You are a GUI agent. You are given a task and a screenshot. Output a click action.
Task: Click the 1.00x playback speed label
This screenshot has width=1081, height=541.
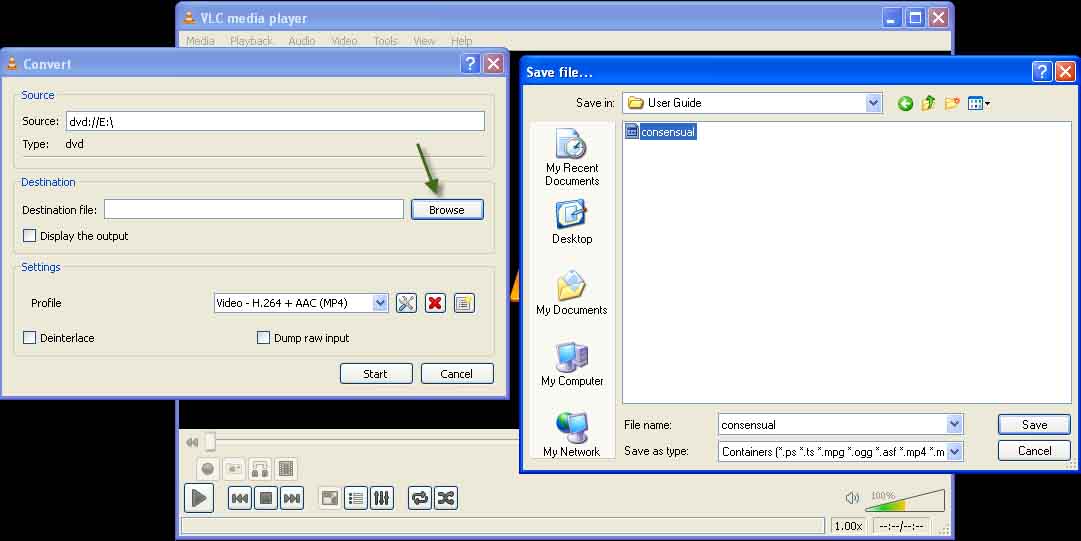848,526
